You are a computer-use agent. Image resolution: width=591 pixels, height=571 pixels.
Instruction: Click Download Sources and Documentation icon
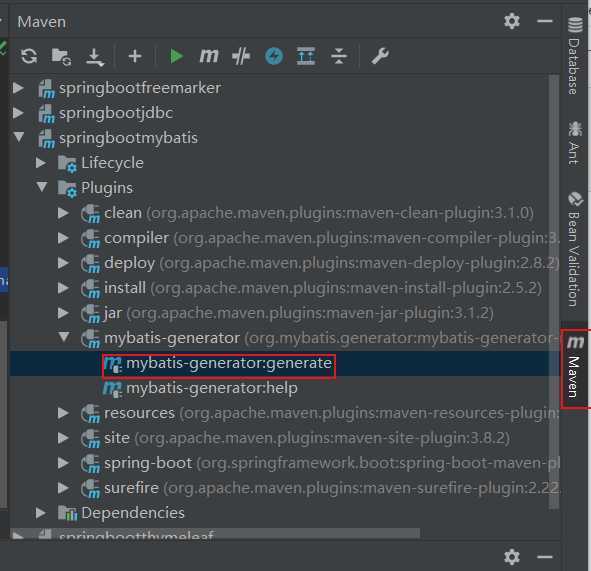[95, 57]
